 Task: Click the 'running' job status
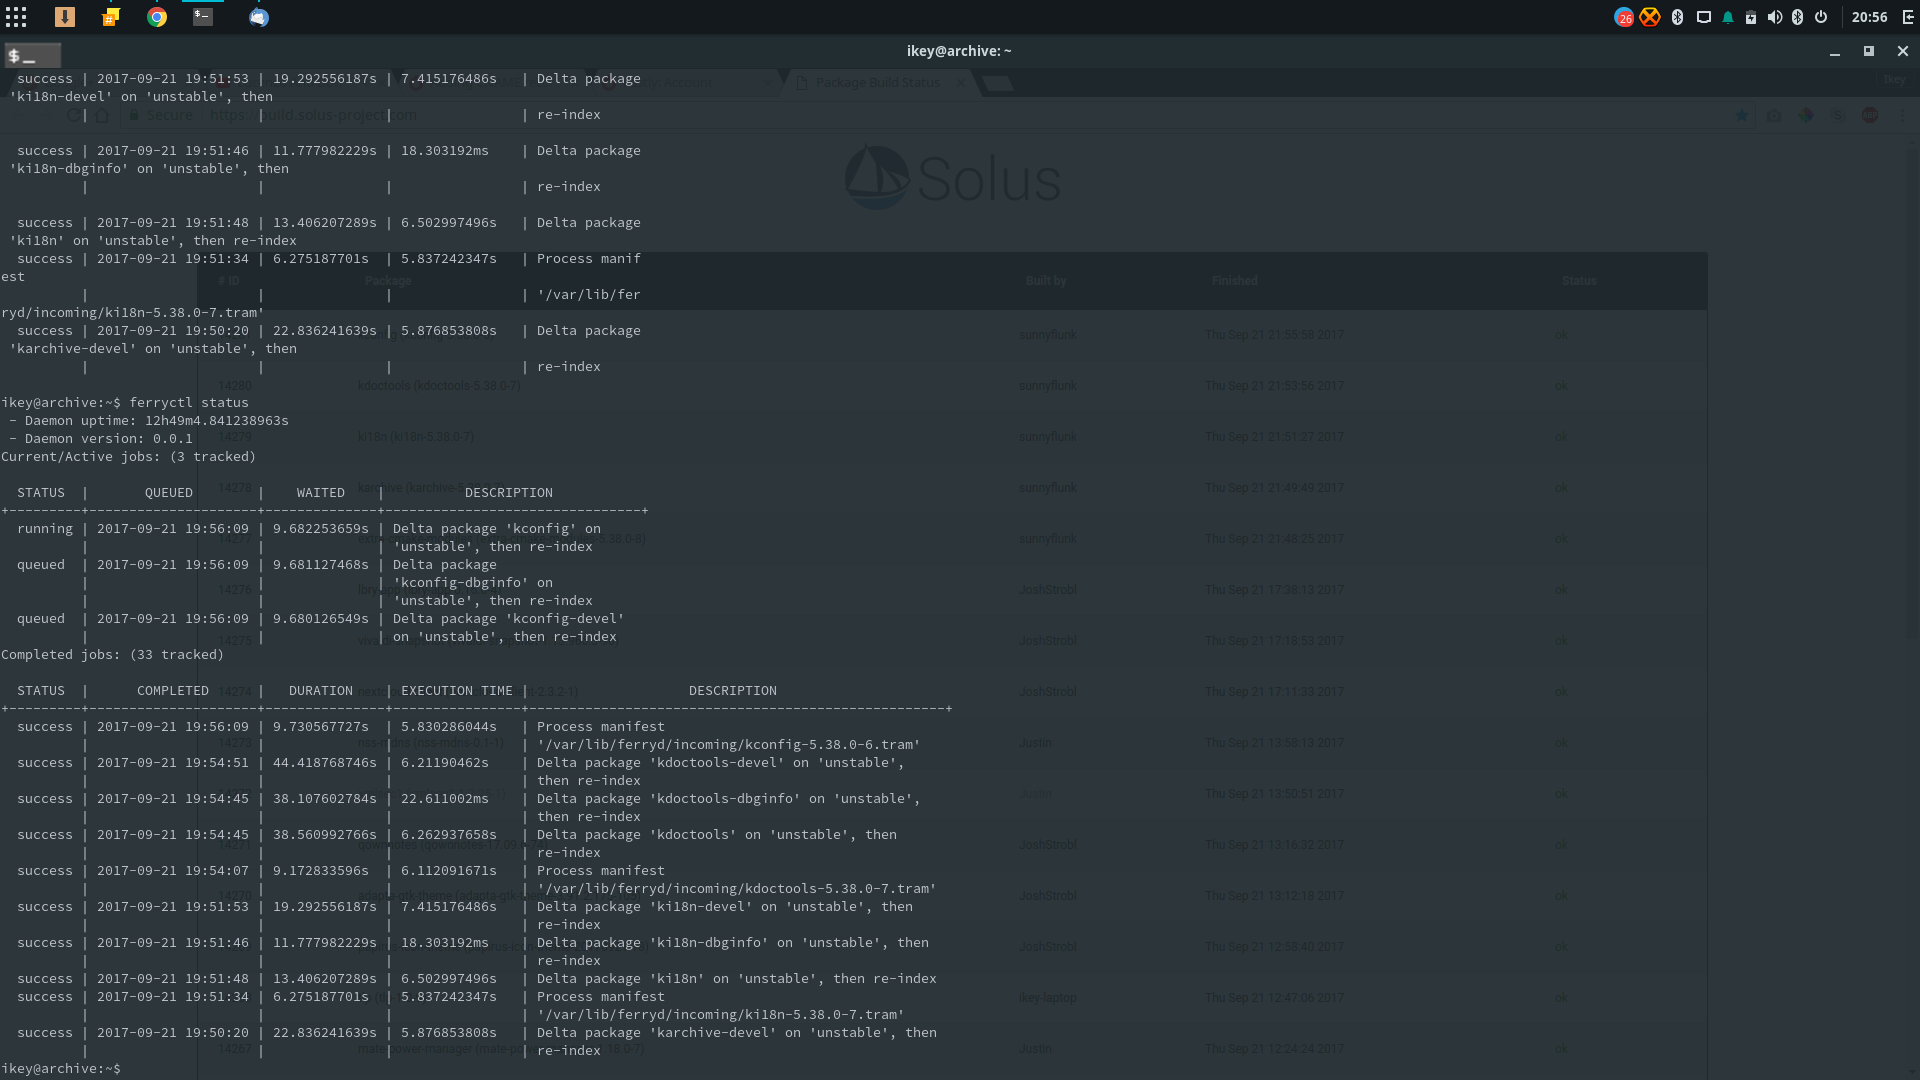tap(45, 529)
